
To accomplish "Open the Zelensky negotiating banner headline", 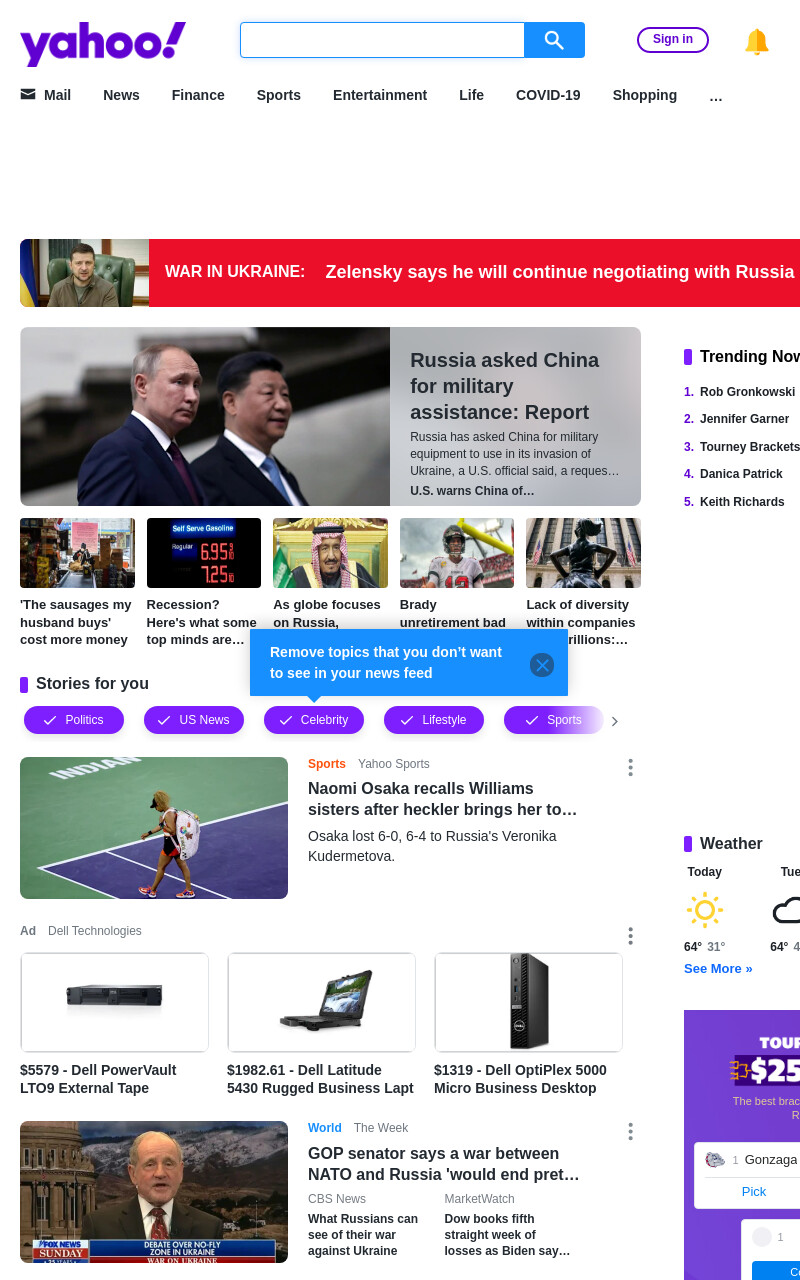I will (x=560, y=272).
